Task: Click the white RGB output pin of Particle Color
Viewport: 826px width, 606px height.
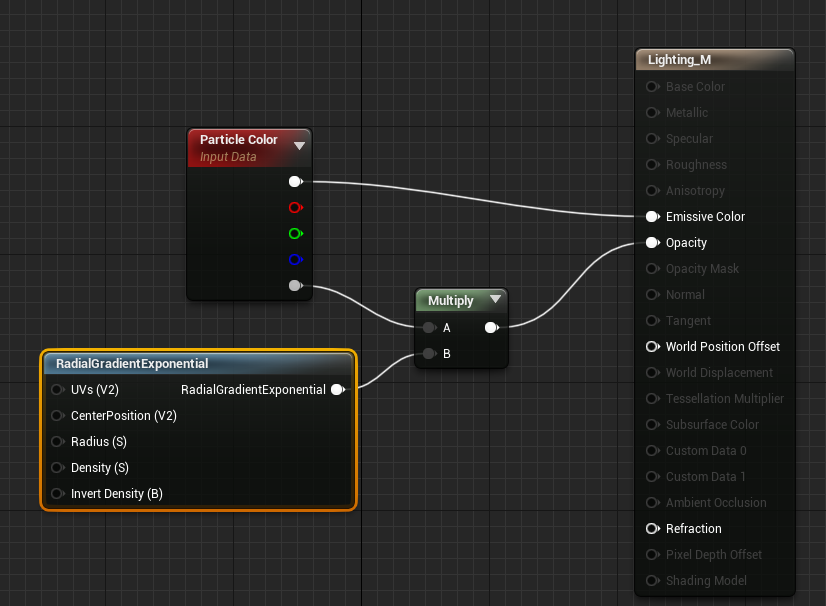Action: 296,182
